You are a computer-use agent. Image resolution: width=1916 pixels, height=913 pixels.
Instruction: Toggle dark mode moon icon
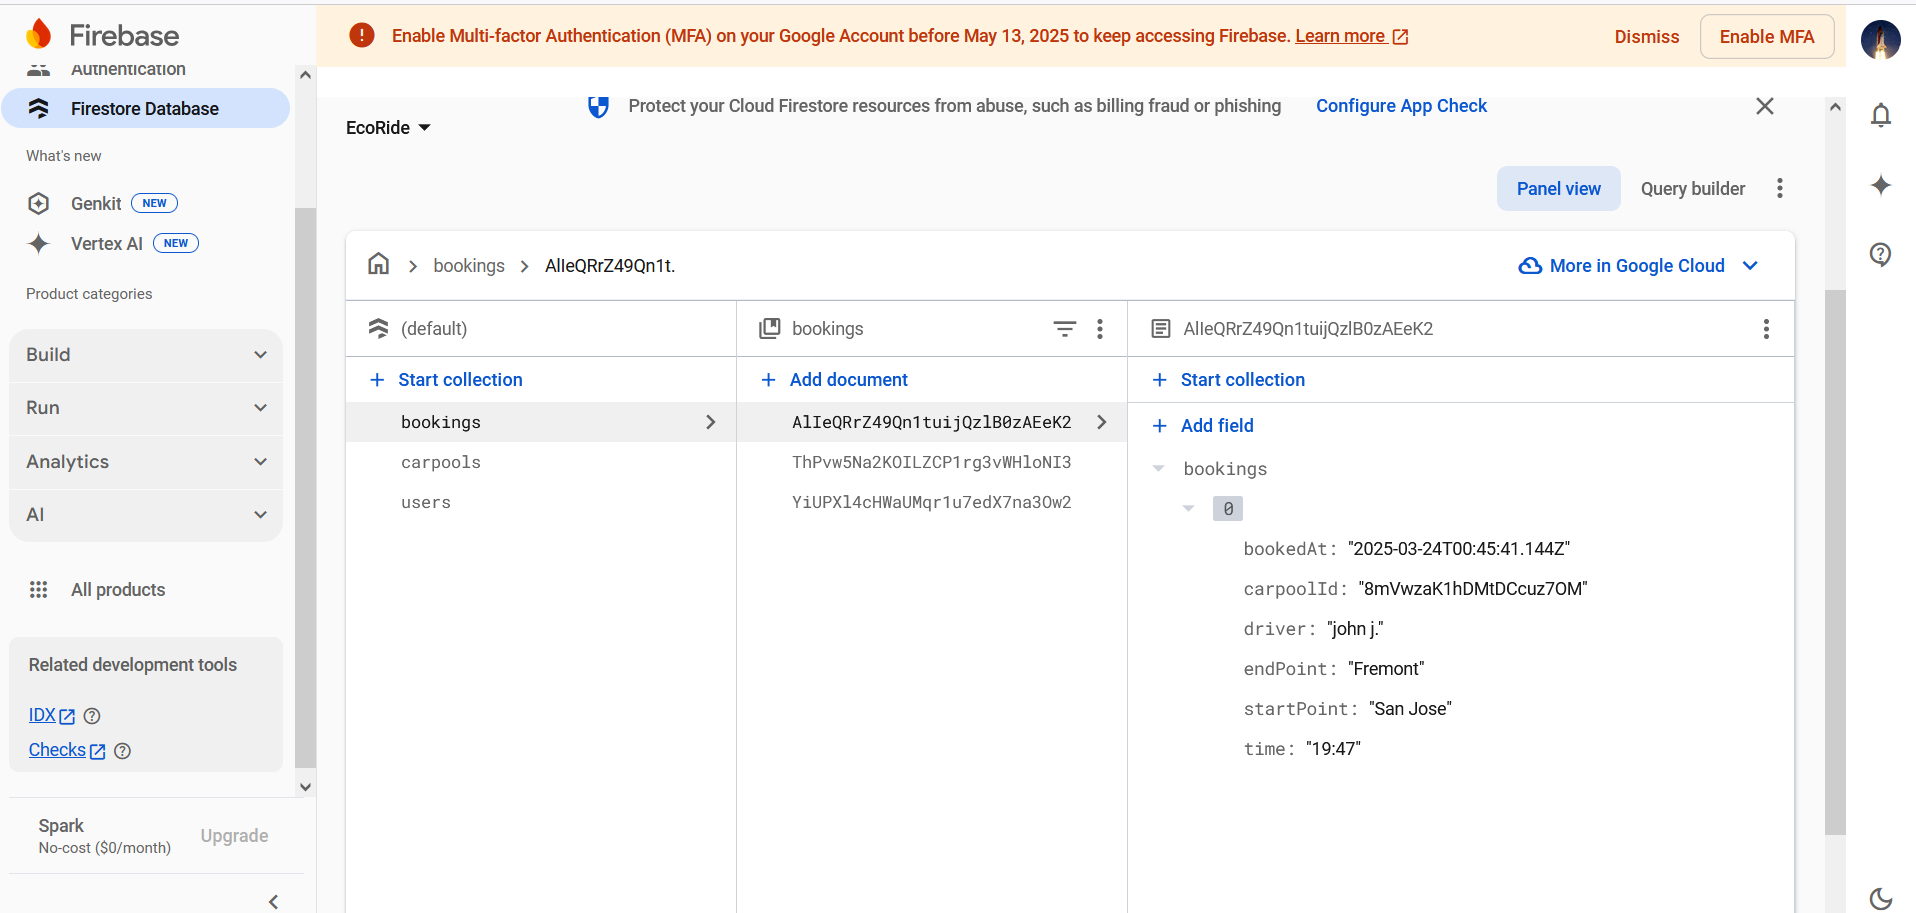(x=1881, y=898)
